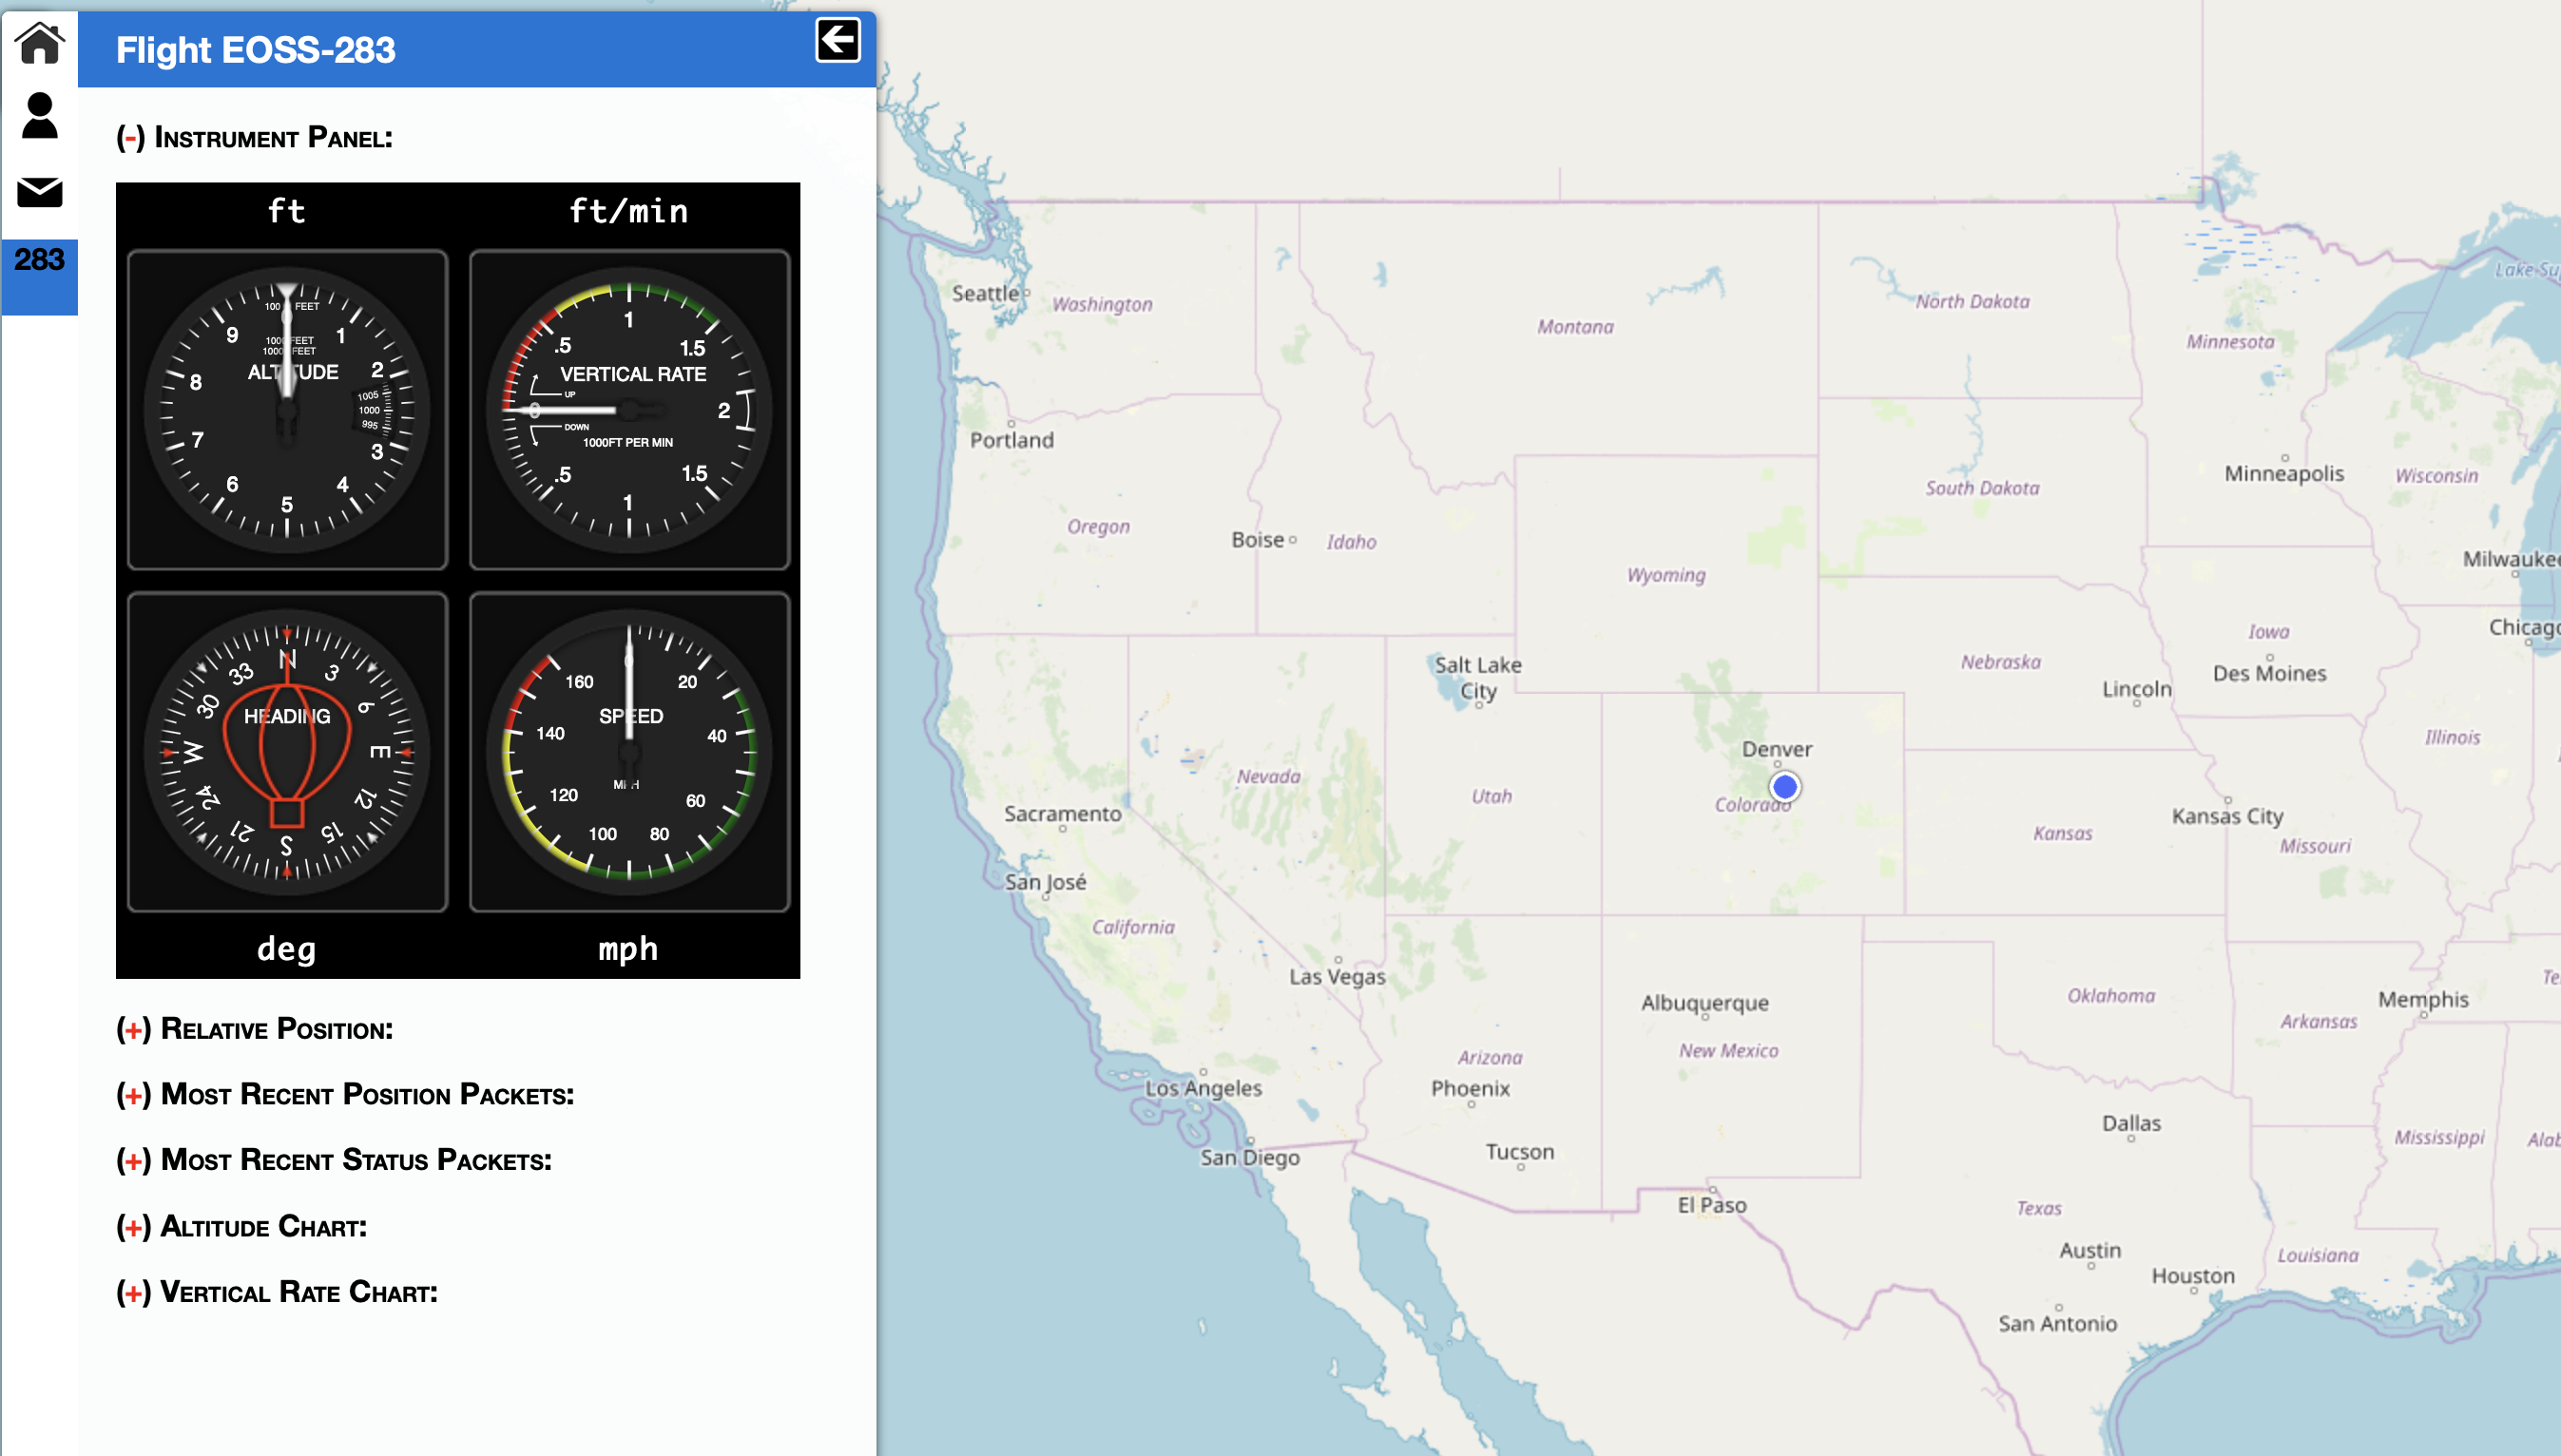The height and width of the screenshot is (1456, 2561).
Task: Click the back arrow in the flight header
Action: click(x=838, y=40)
